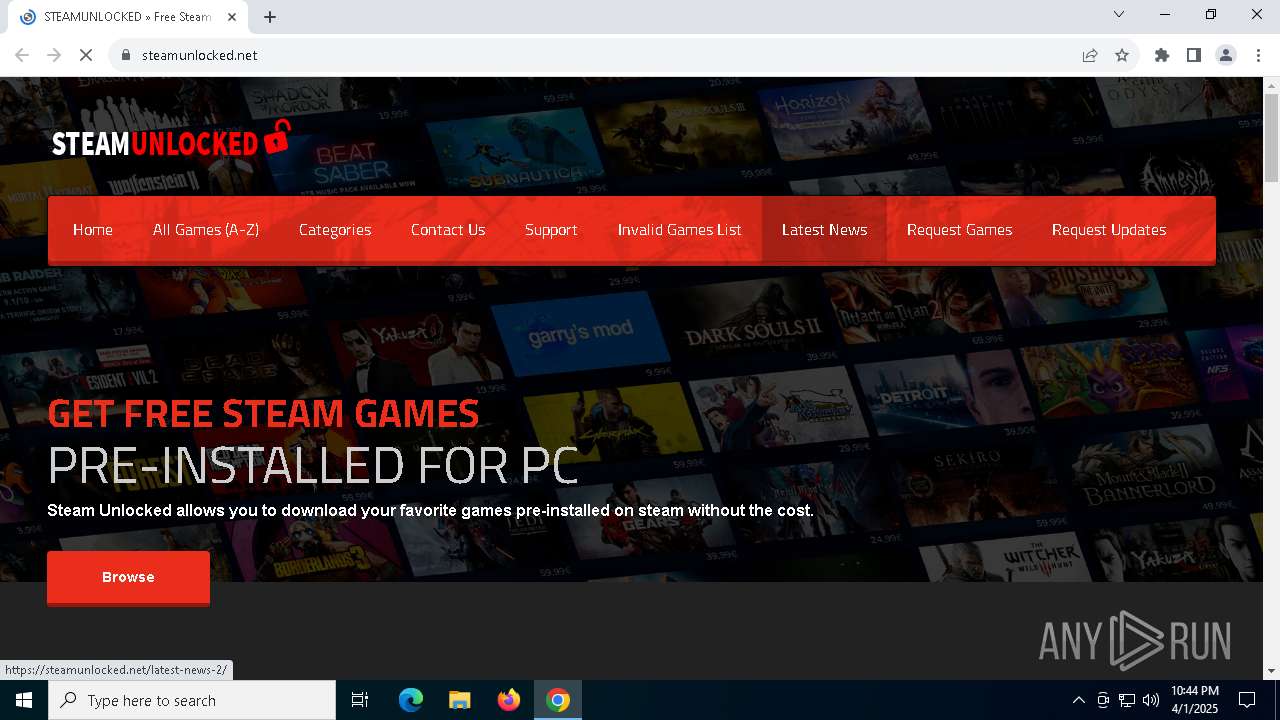Show hidden system tray icons
Viewport: 1280px width, 720px height.
1078,700
